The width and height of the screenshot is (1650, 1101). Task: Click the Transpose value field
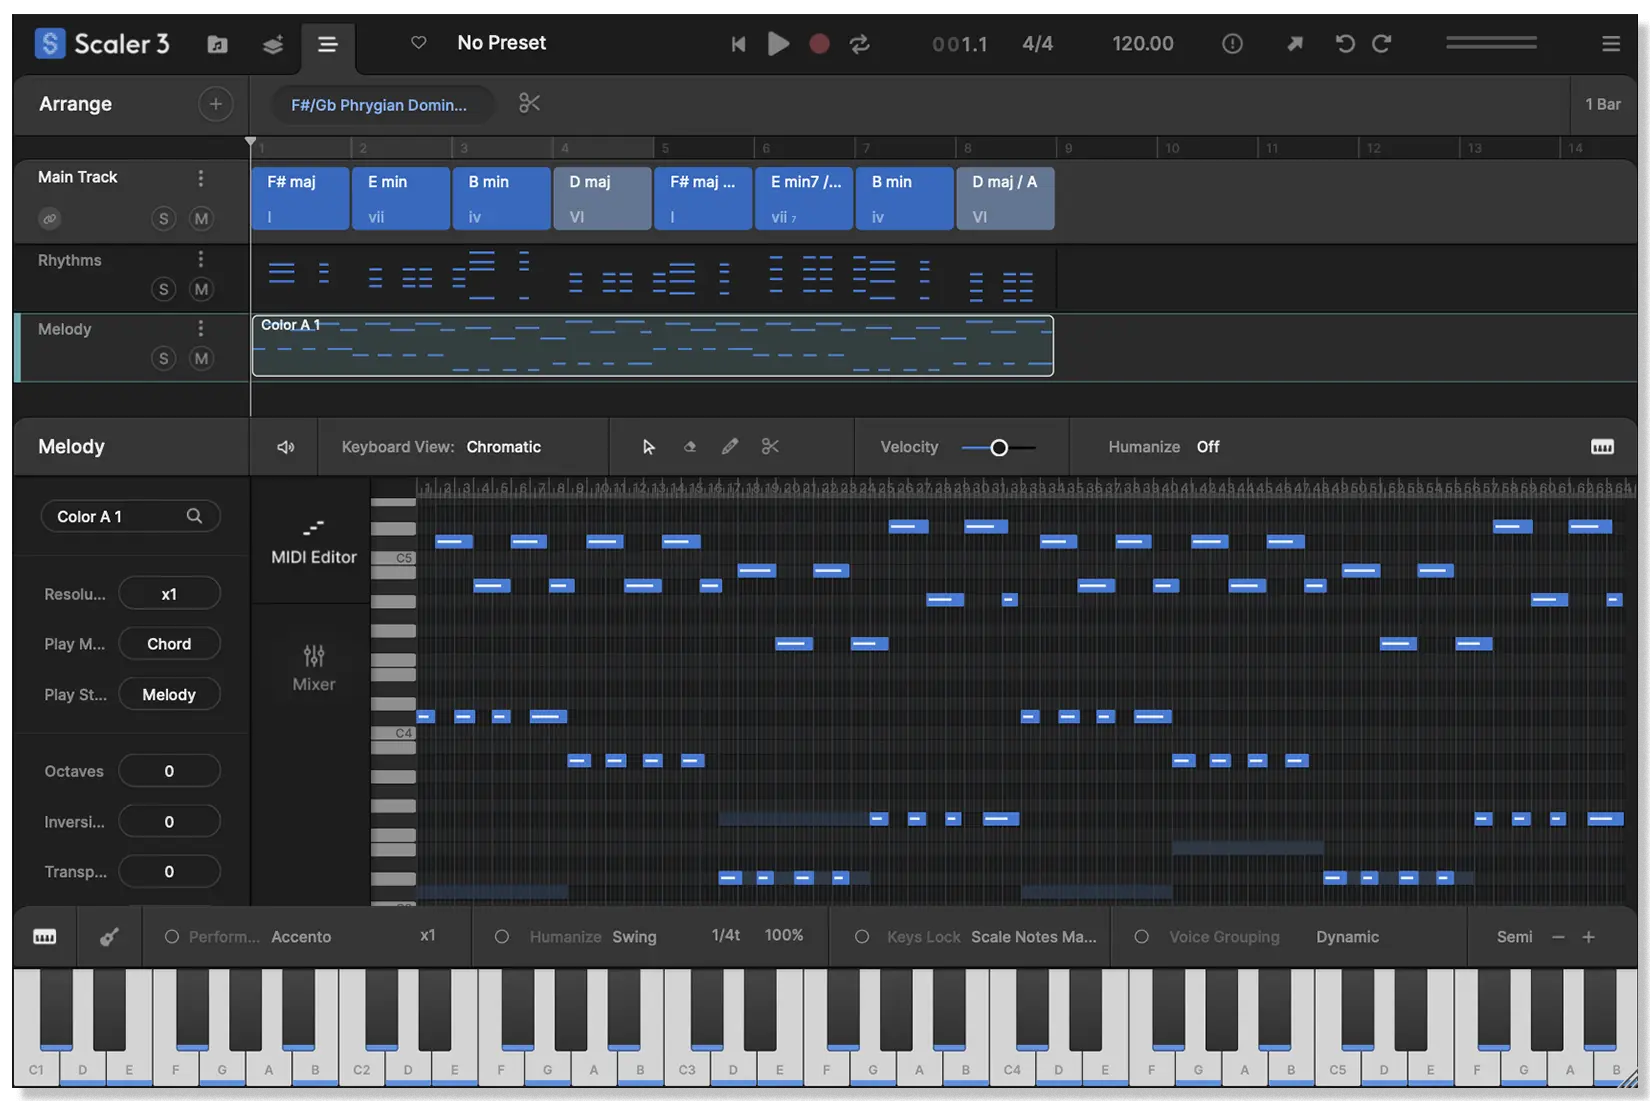169,871
